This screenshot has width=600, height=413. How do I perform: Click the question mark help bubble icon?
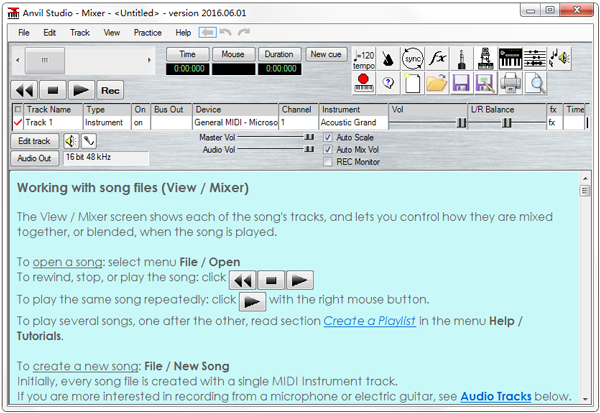388,83
